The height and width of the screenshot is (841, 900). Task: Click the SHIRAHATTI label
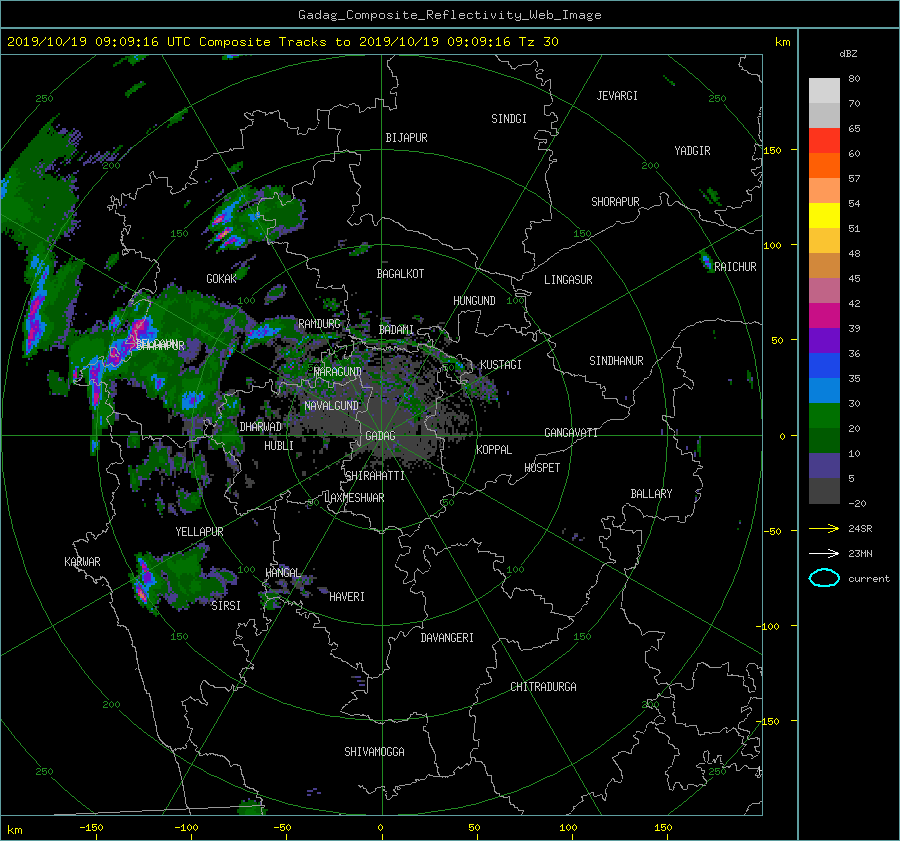375,476
